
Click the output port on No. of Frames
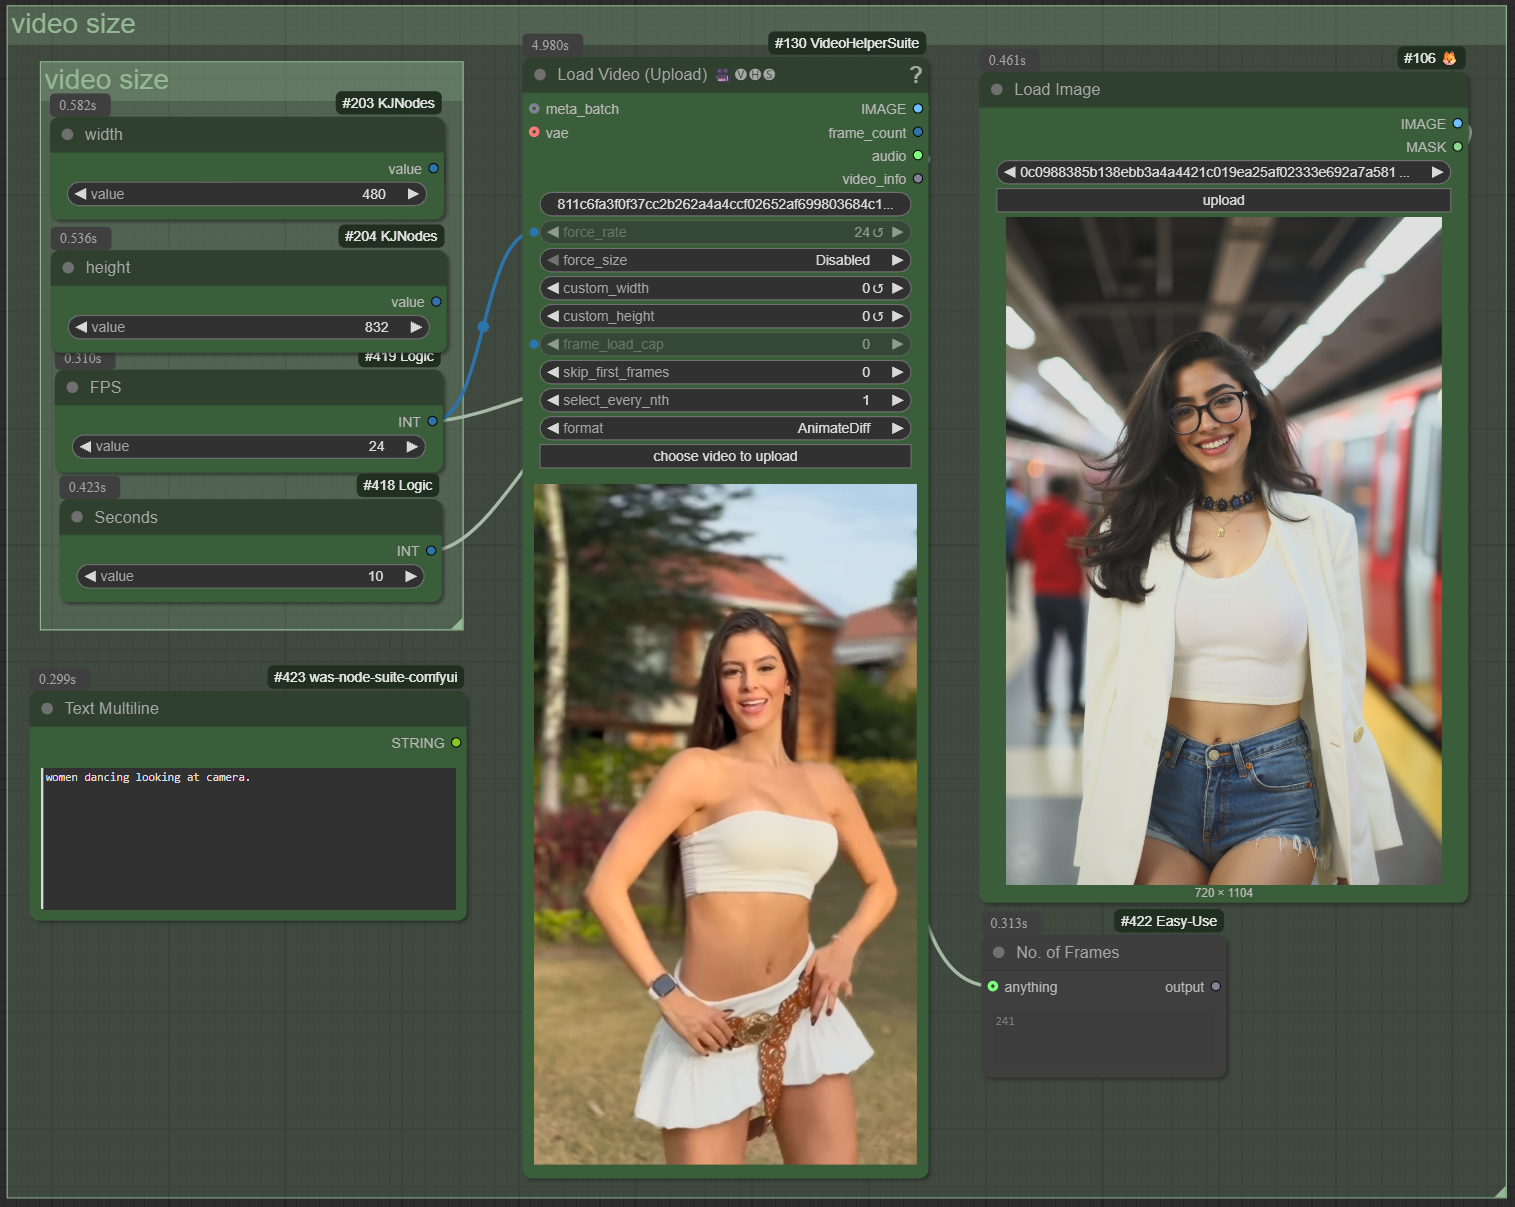[x=1216, y=987]
